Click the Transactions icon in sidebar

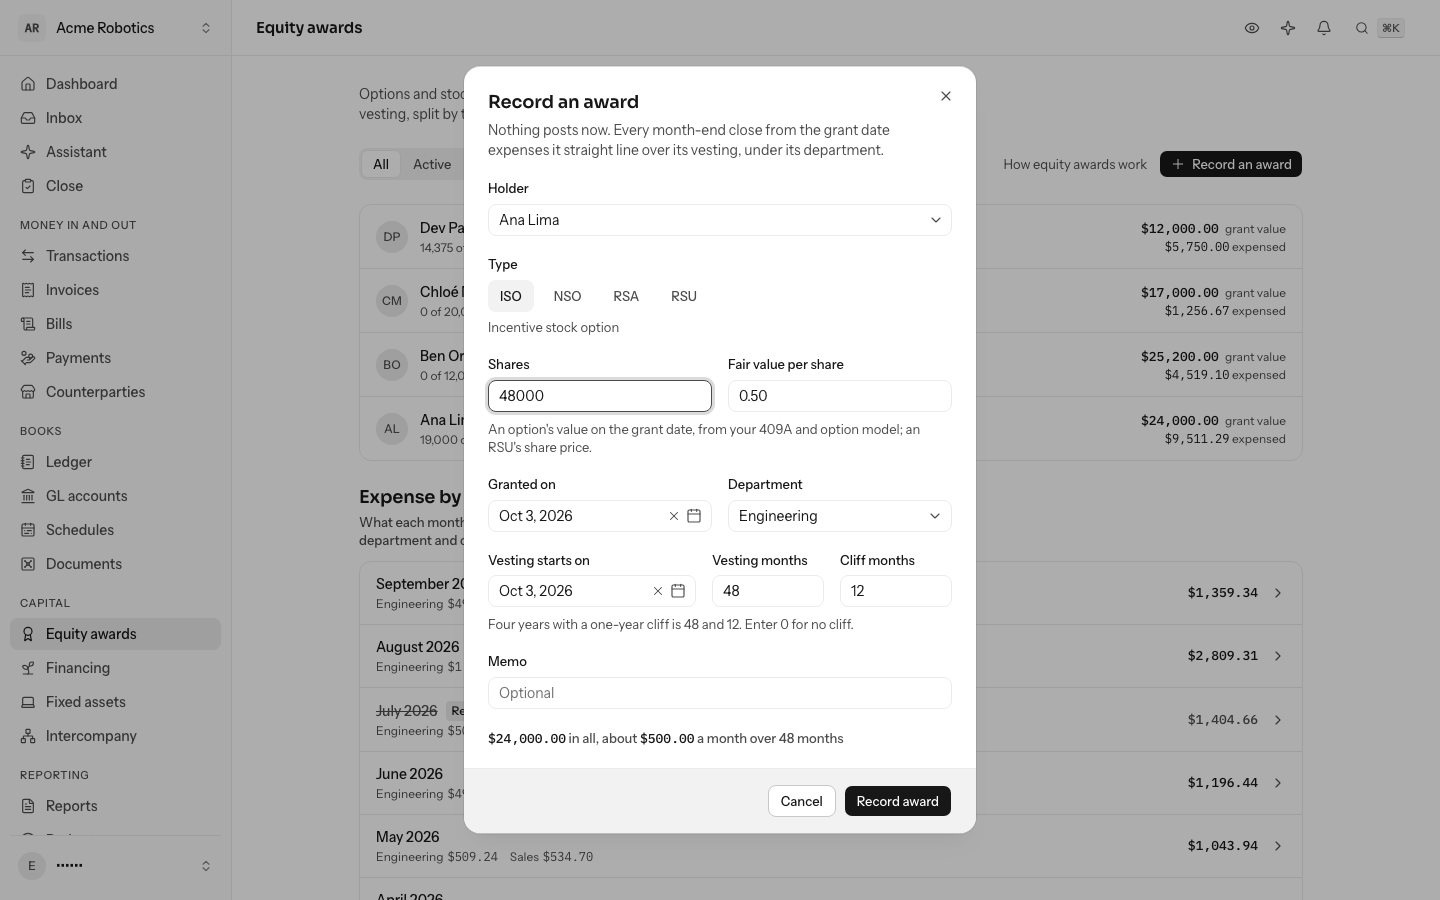click(x=28, y=256)
